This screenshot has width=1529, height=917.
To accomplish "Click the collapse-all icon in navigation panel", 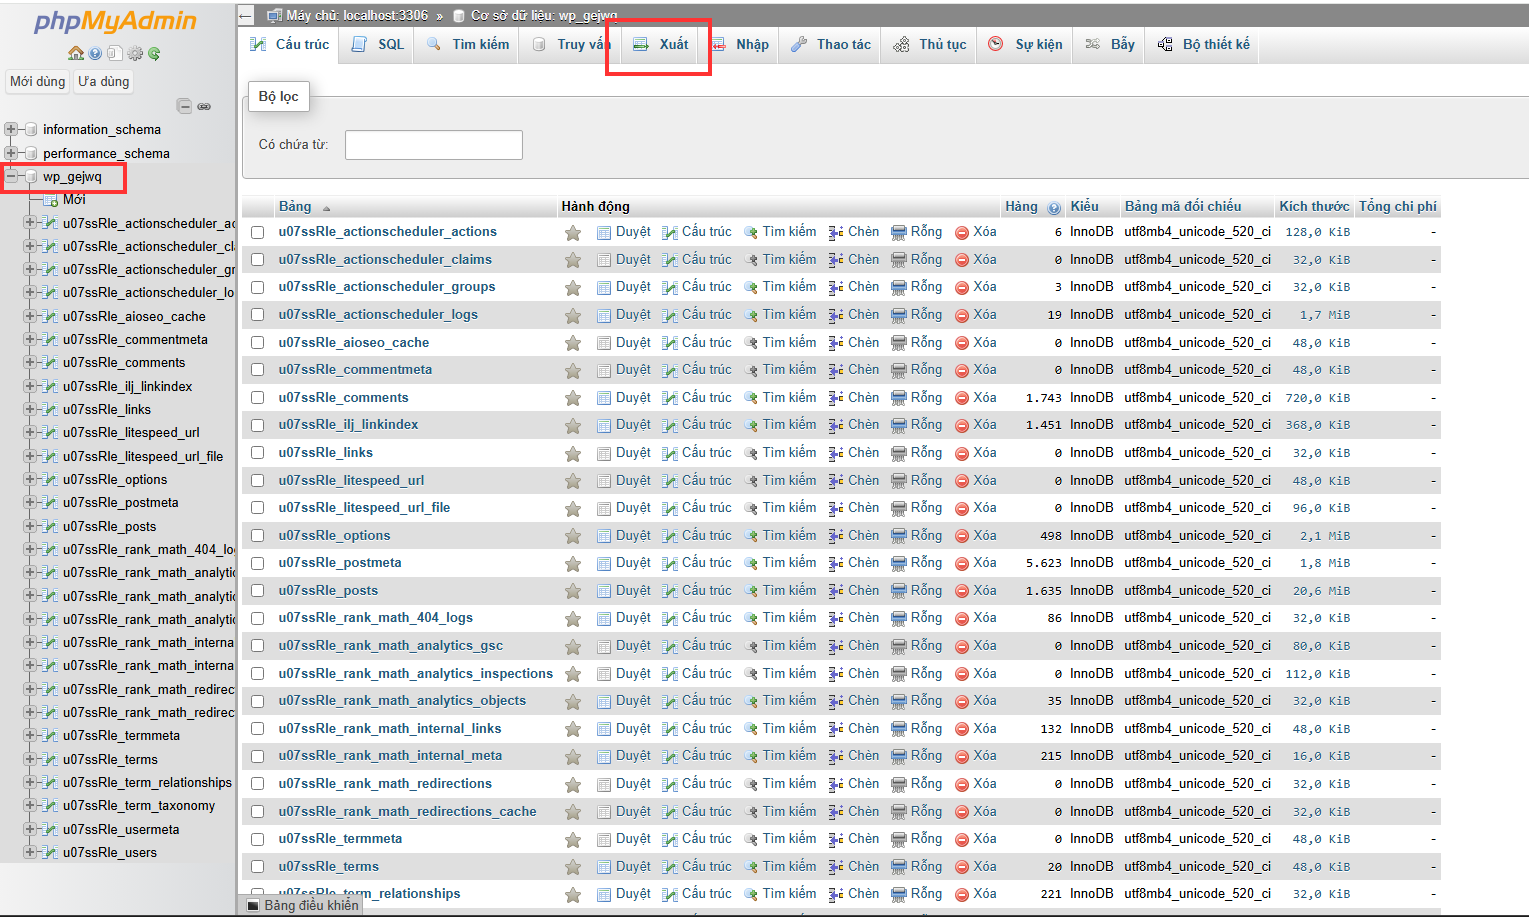I will click(184, 106).
